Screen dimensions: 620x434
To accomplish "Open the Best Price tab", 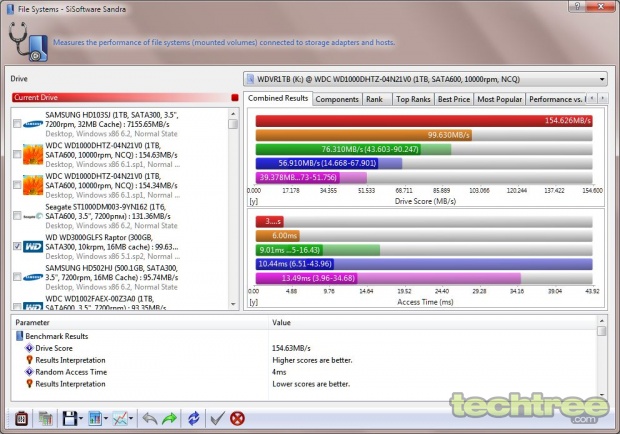I will pyautogui.click(x=454, y=100).
